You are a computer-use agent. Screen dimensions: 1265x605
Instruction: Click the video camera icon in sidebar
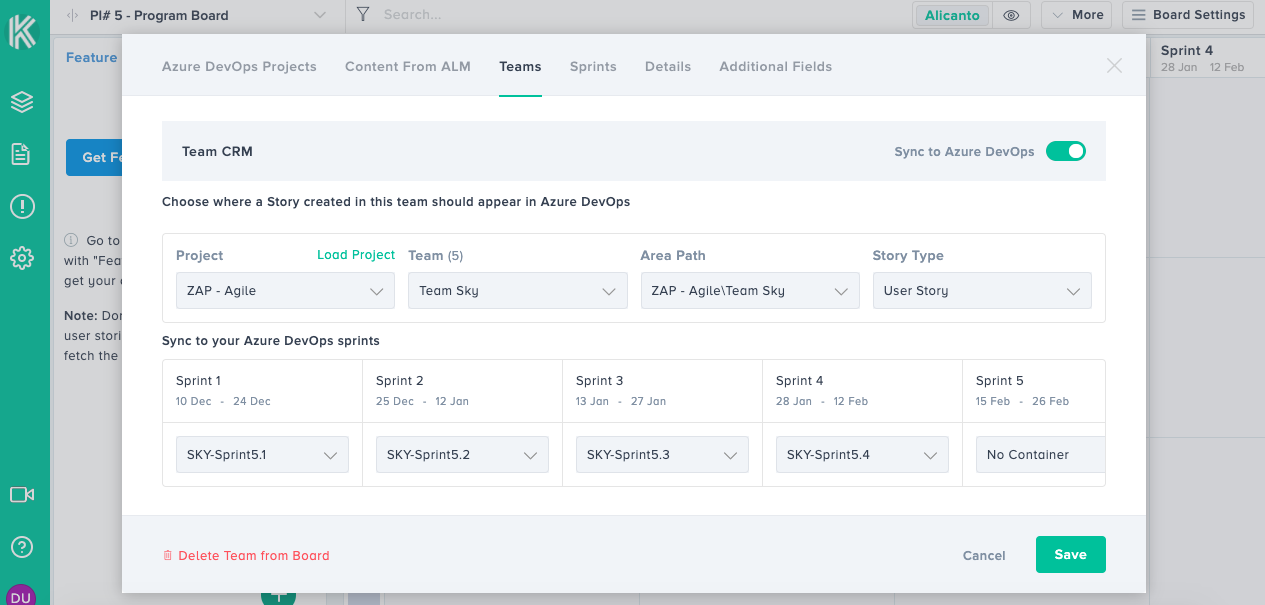22,494
